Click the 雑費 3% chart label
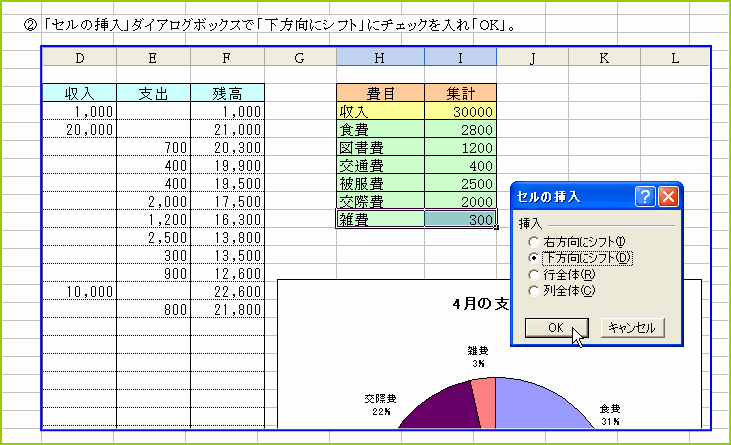731x445 pixels. pyautogui.click(x=478, y=356)
